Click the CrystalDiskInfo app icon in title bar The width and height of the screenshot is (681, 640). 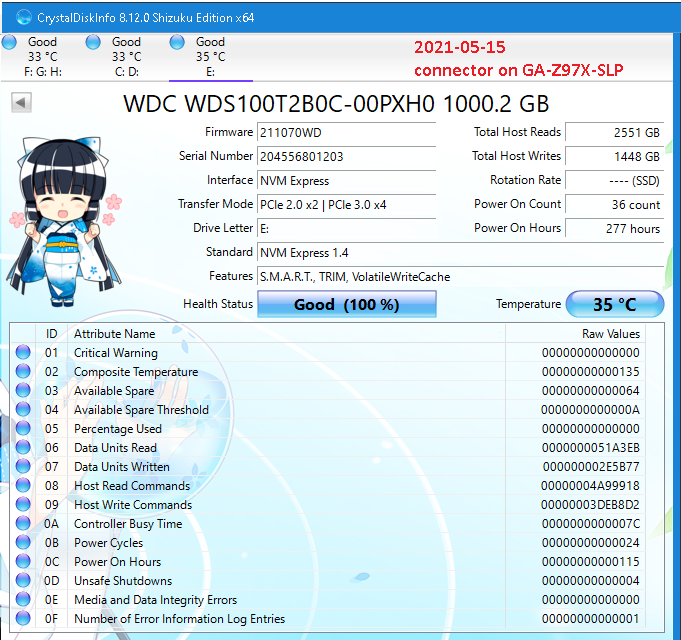23,17
